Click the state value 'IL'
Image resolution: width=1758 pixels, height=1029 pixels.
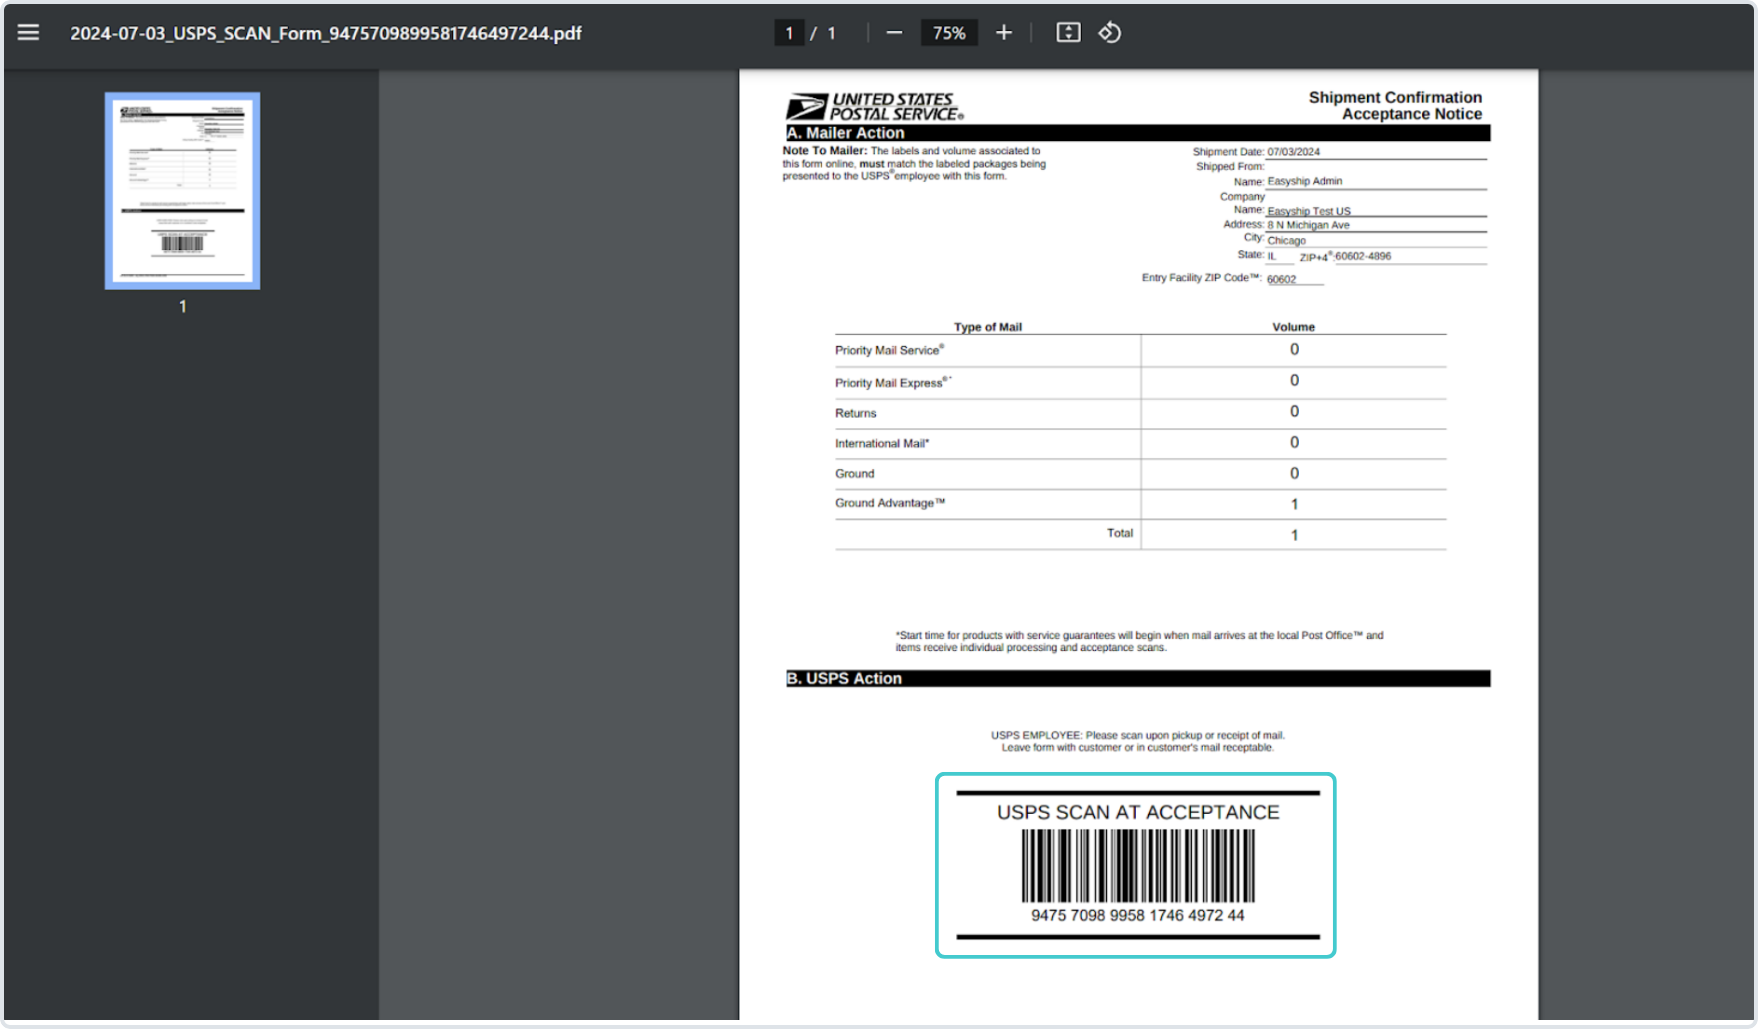tap(1272, 256)
